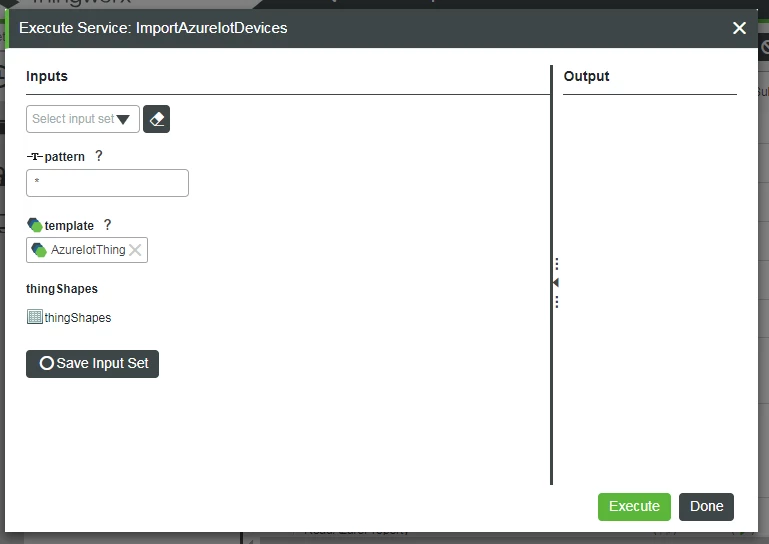The height and width of the screenshot is (544, 769).
Task: Open the Select input set dropdown
Action: [83, 119]
